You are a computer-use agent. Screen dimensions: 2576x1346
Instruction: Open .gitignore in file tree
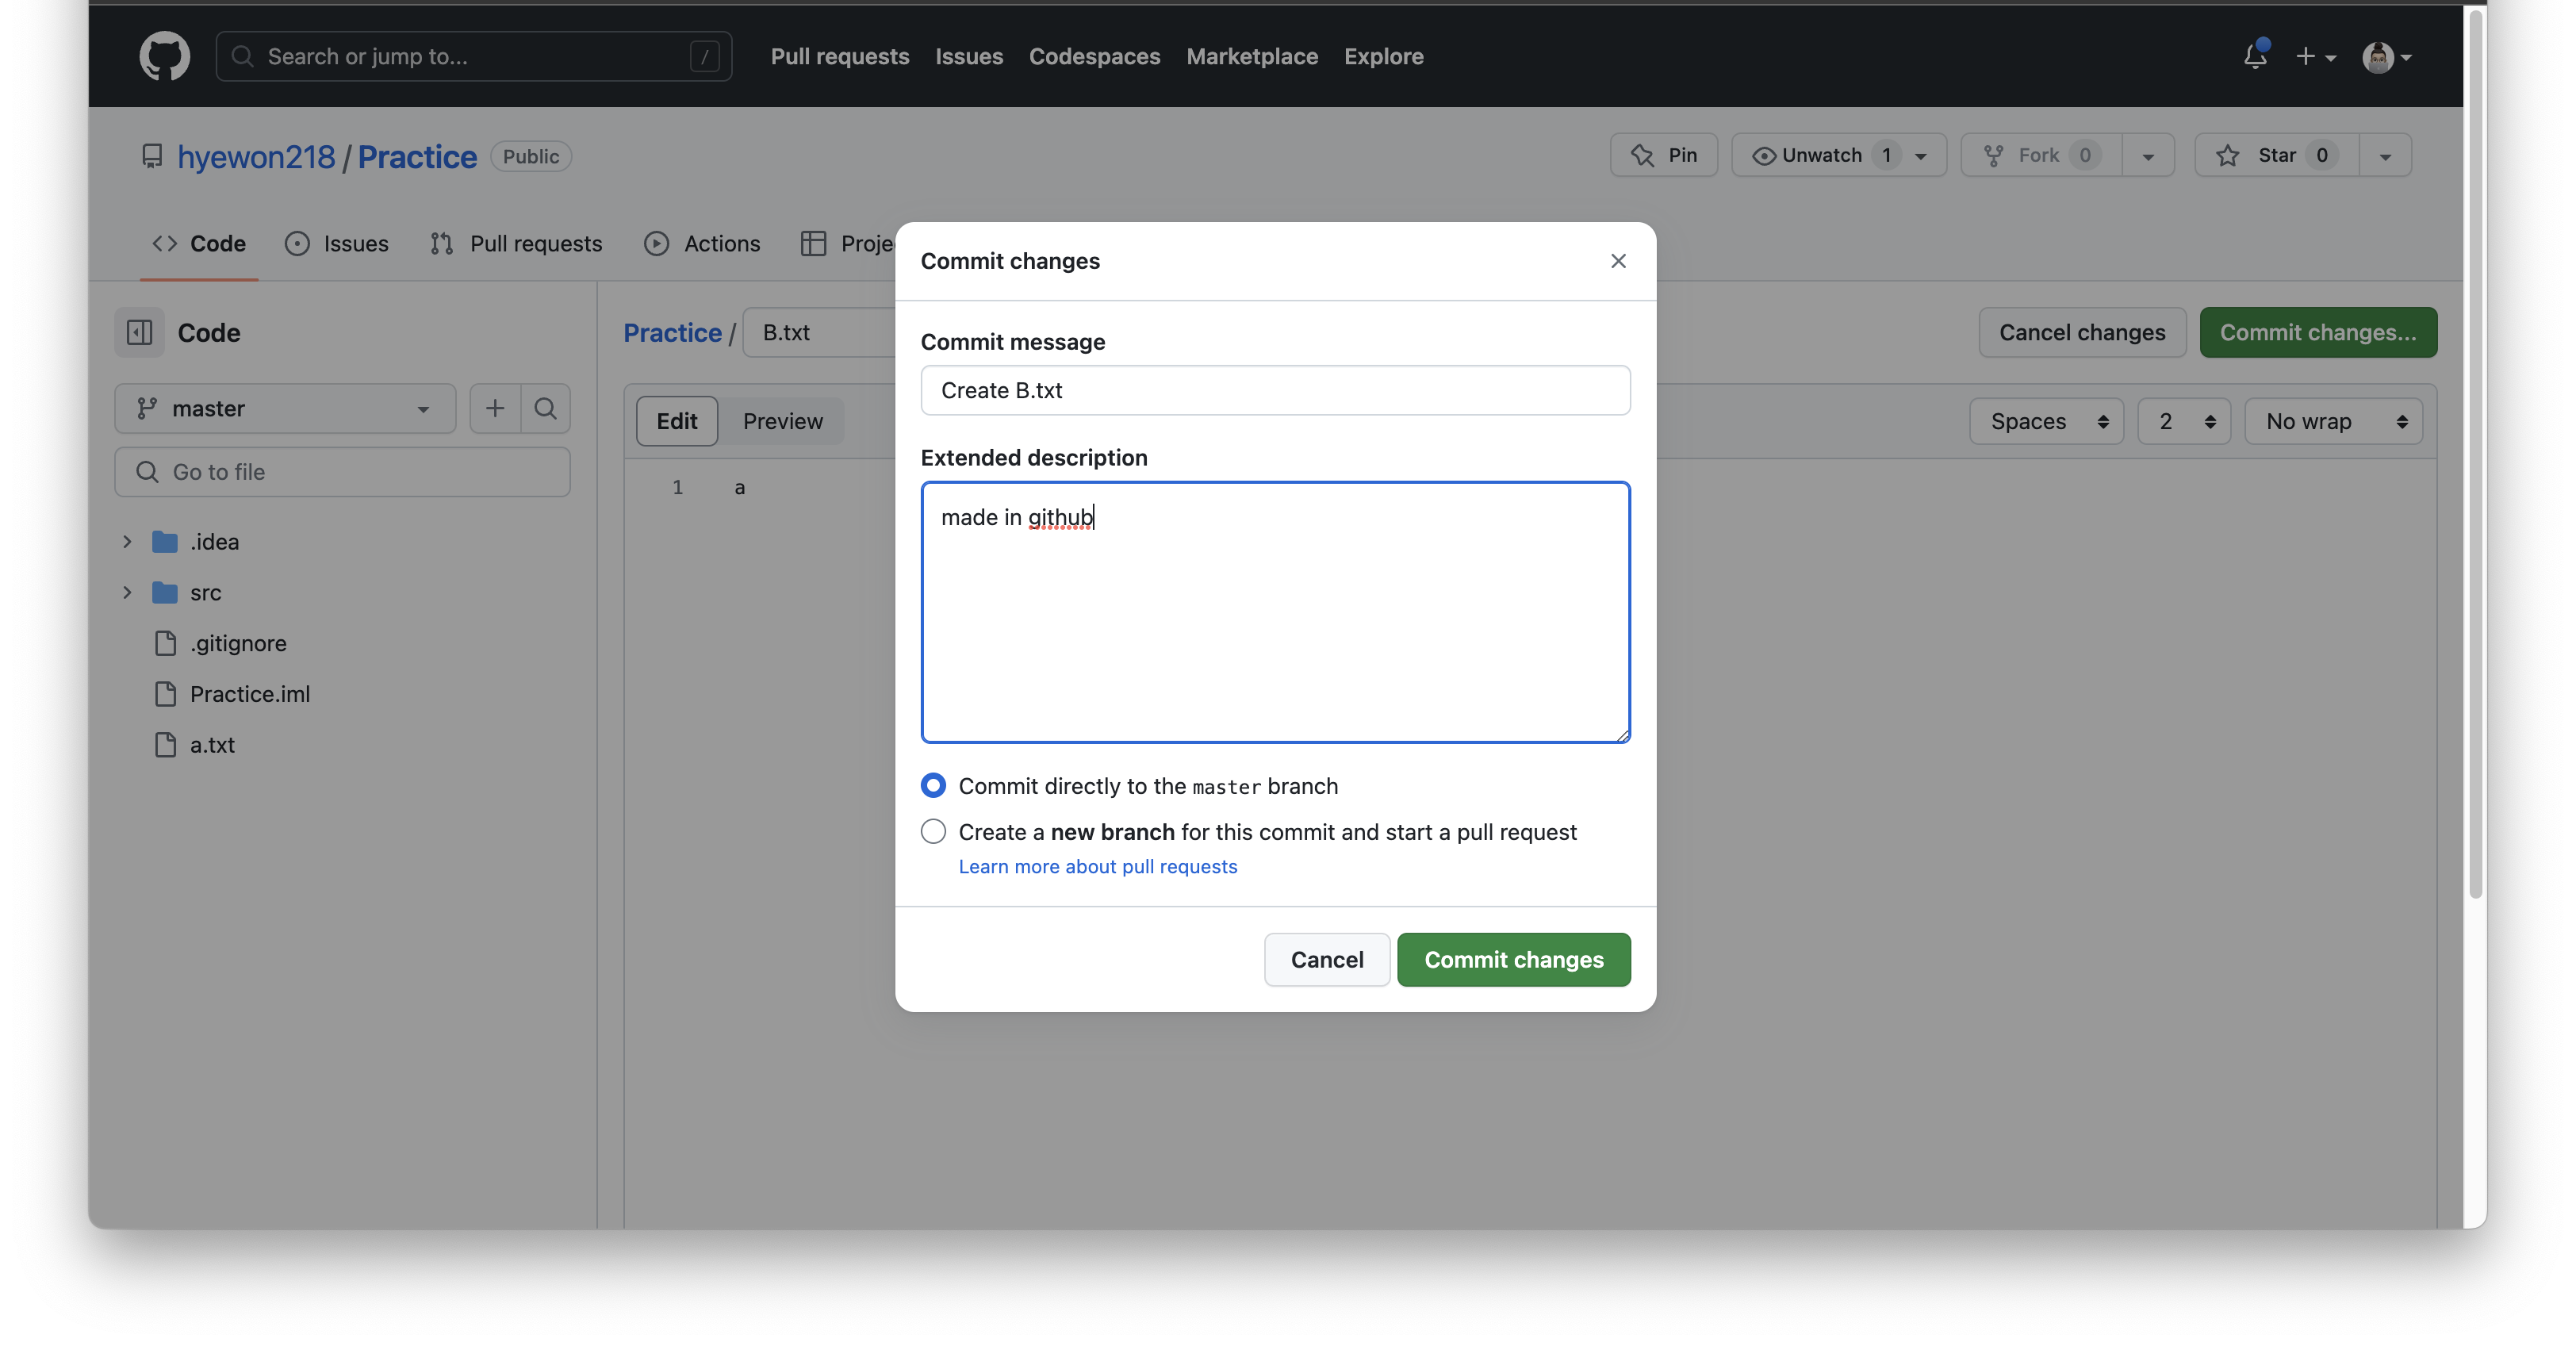pos(238,643)
